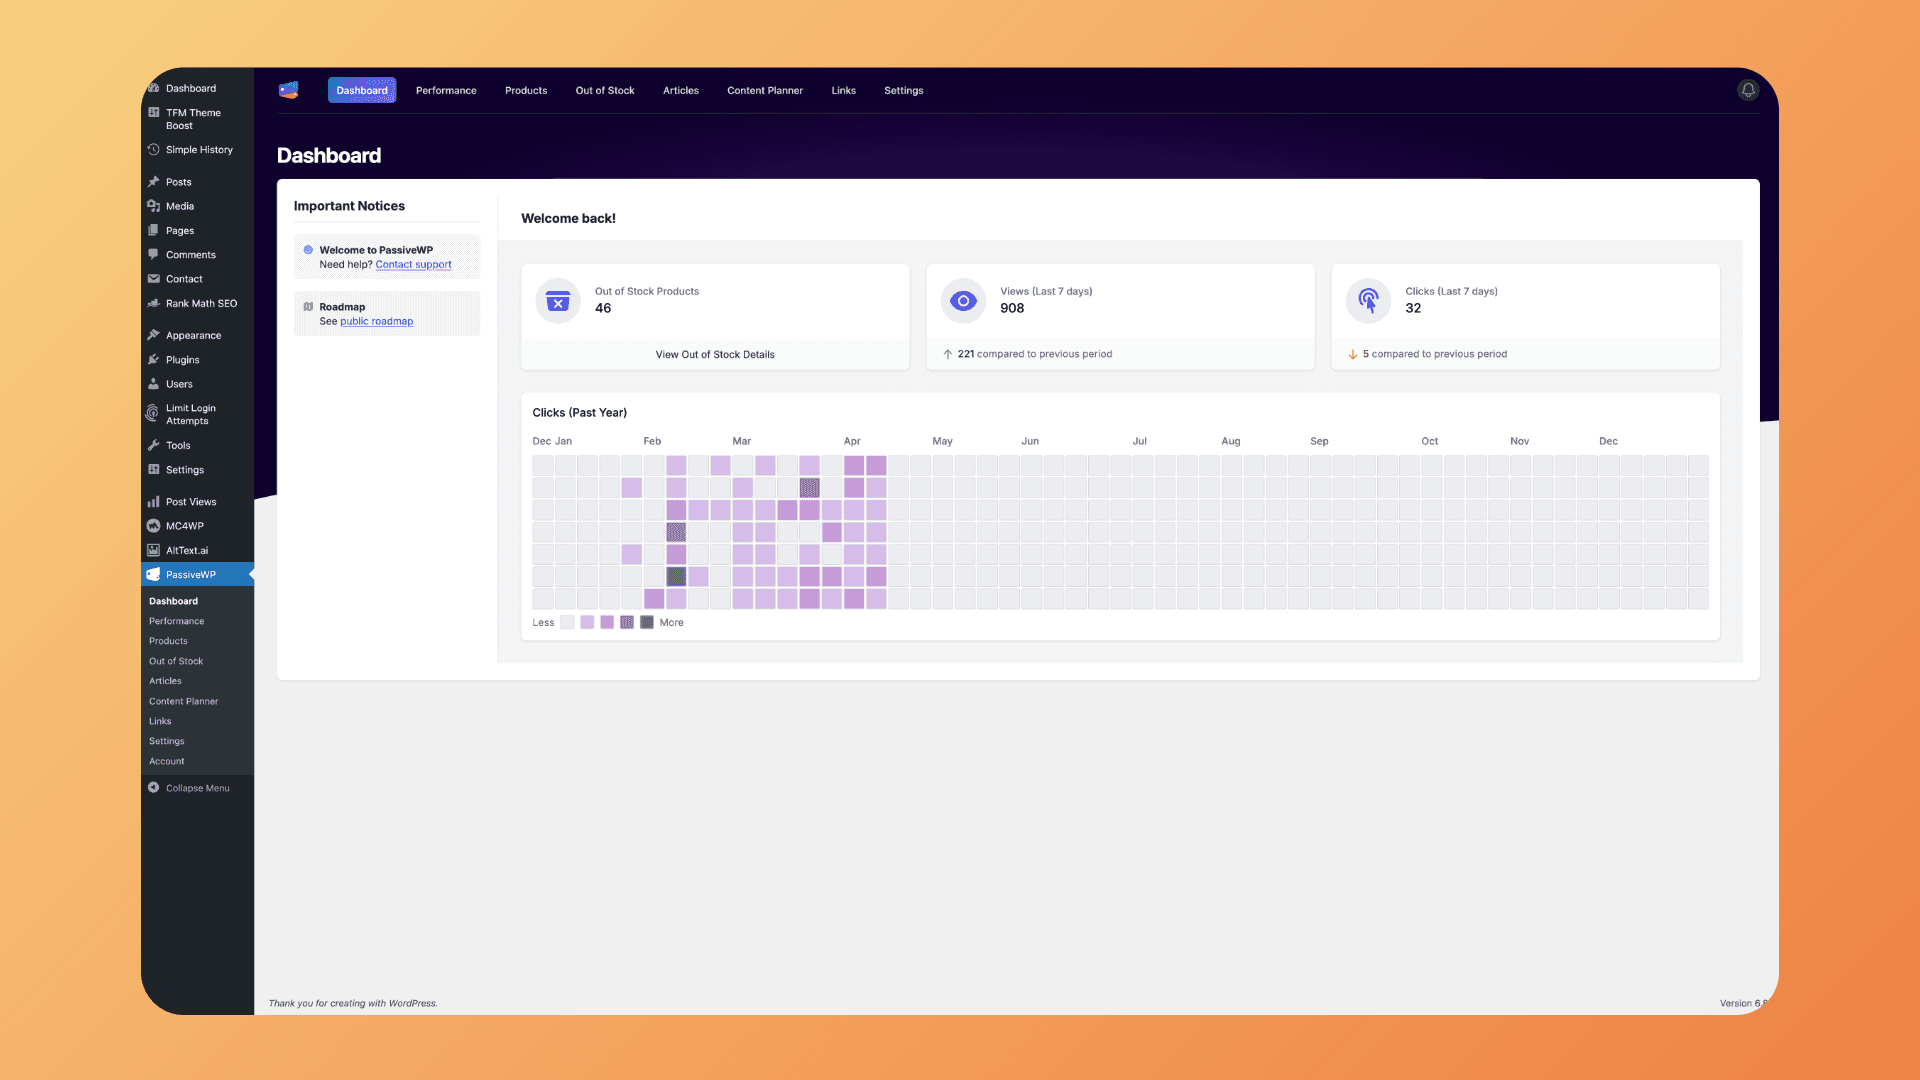The width and height of the screenshot is (1920, 1080).
Task: Open the notification bell
Action: coord(1748,90)
